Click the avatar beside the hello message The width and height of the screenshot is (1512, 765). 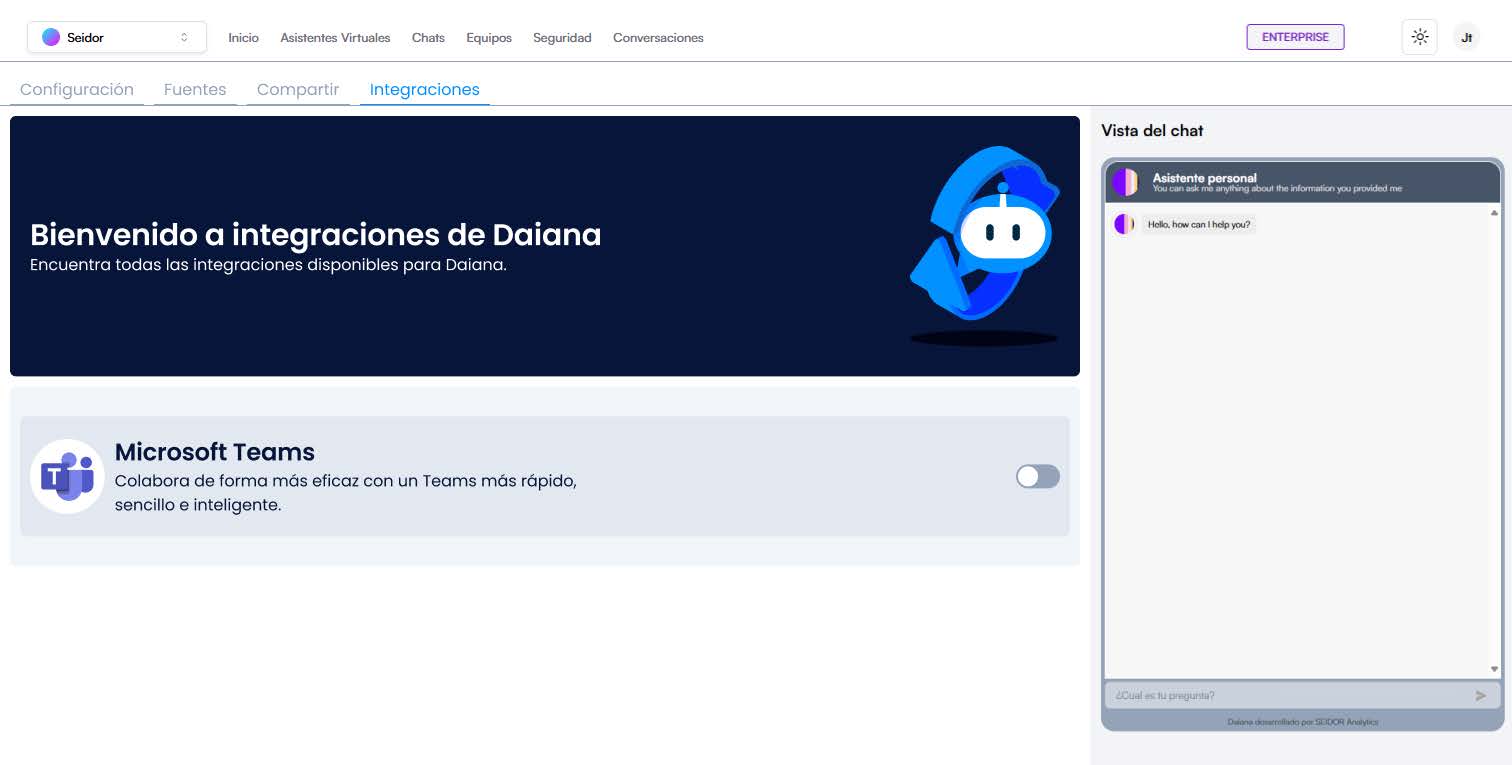pos(1124,224)
